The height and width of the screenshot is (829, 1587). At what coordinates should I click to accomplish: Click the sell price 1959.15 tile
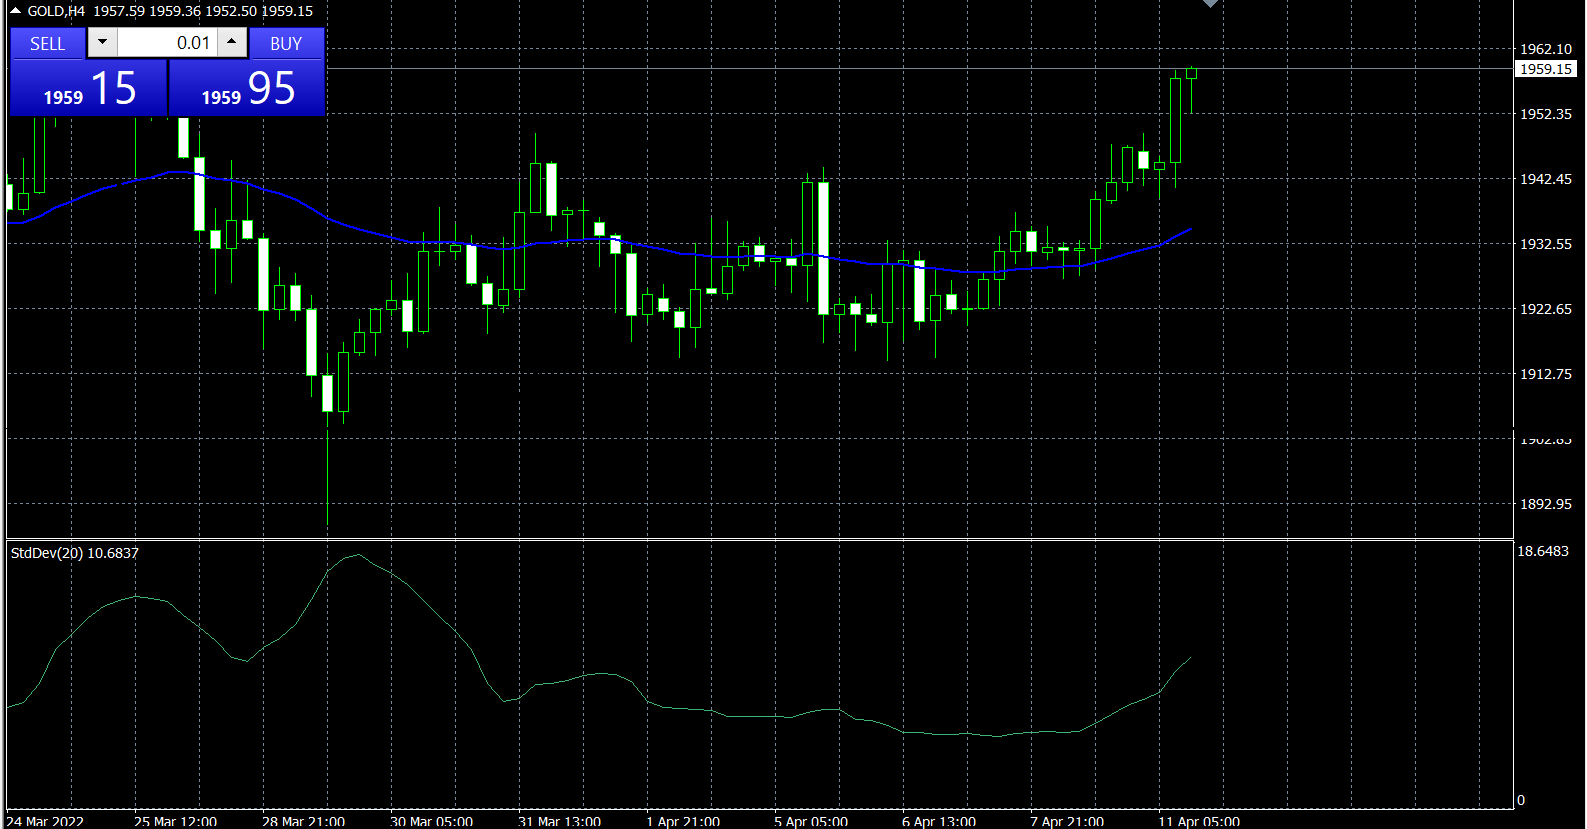(x=88, y=88)
